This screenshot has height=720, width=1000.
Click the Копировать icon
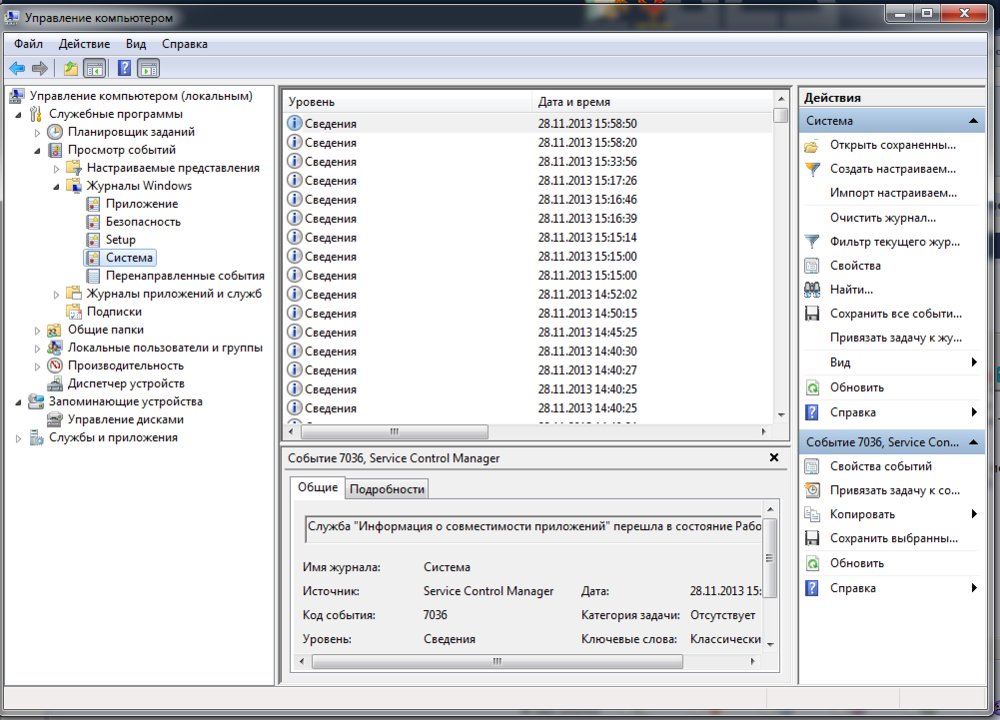(812, 514)
